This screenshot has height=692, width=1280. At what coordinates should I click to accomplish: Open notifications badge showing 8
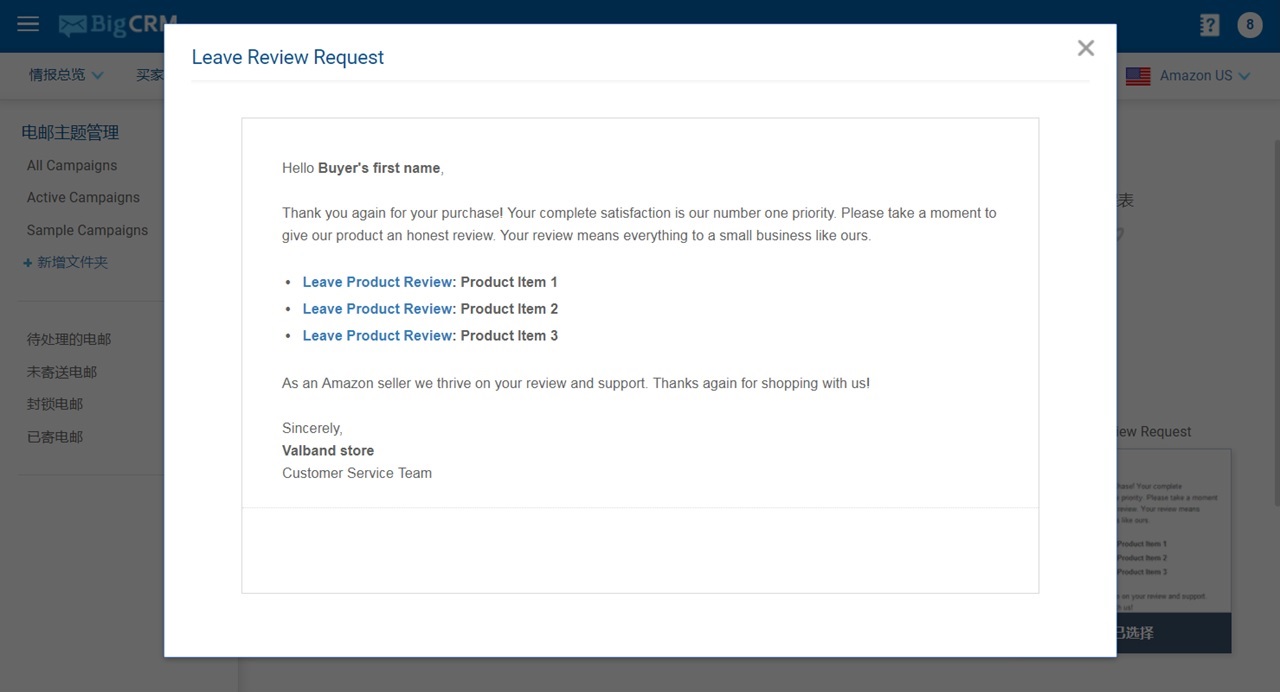point(1249,25)
